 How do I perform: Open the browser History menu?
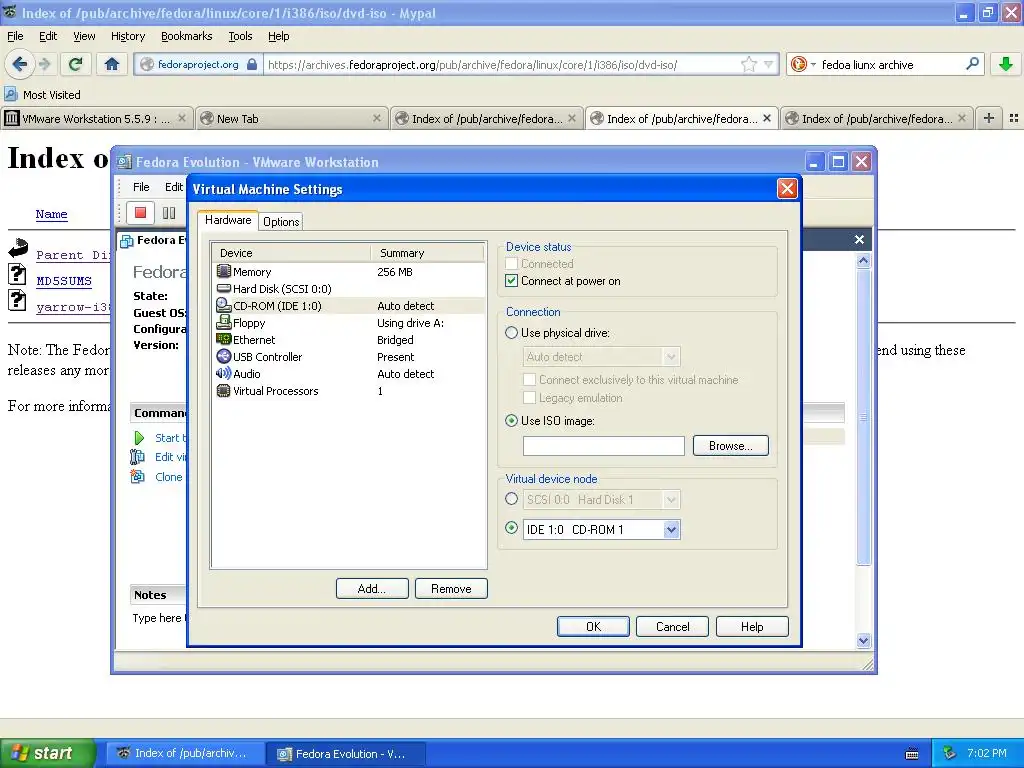click(127, 36)
